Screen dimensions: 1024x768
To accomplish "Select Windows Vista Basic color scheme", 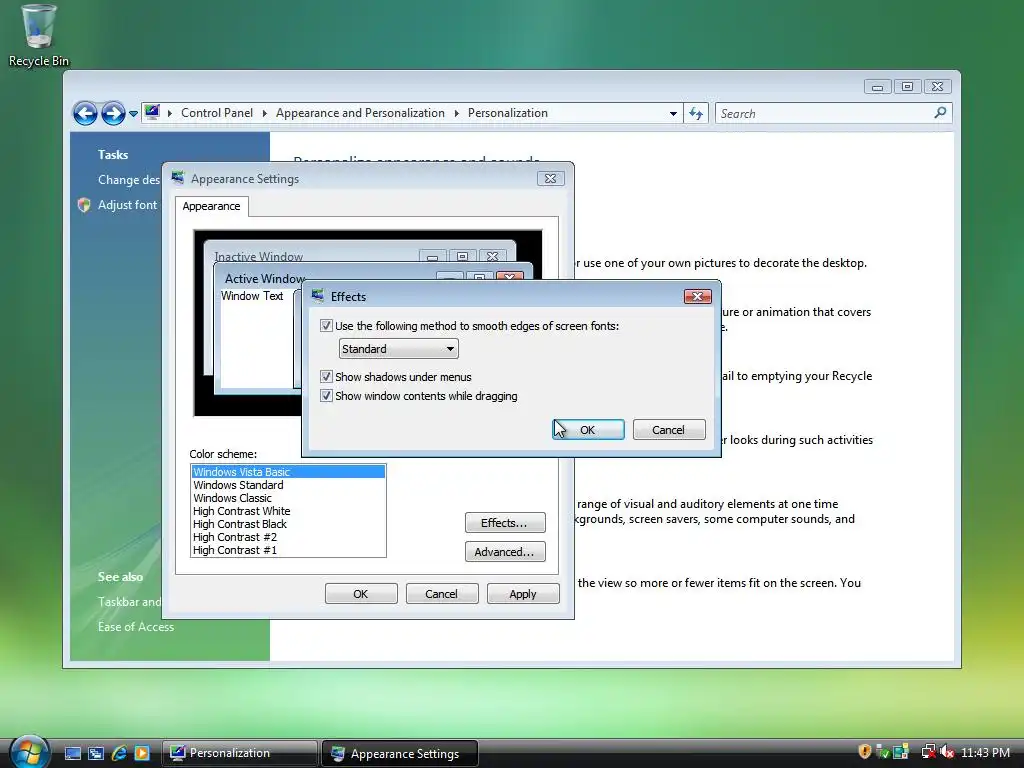I will click(288, 472).
